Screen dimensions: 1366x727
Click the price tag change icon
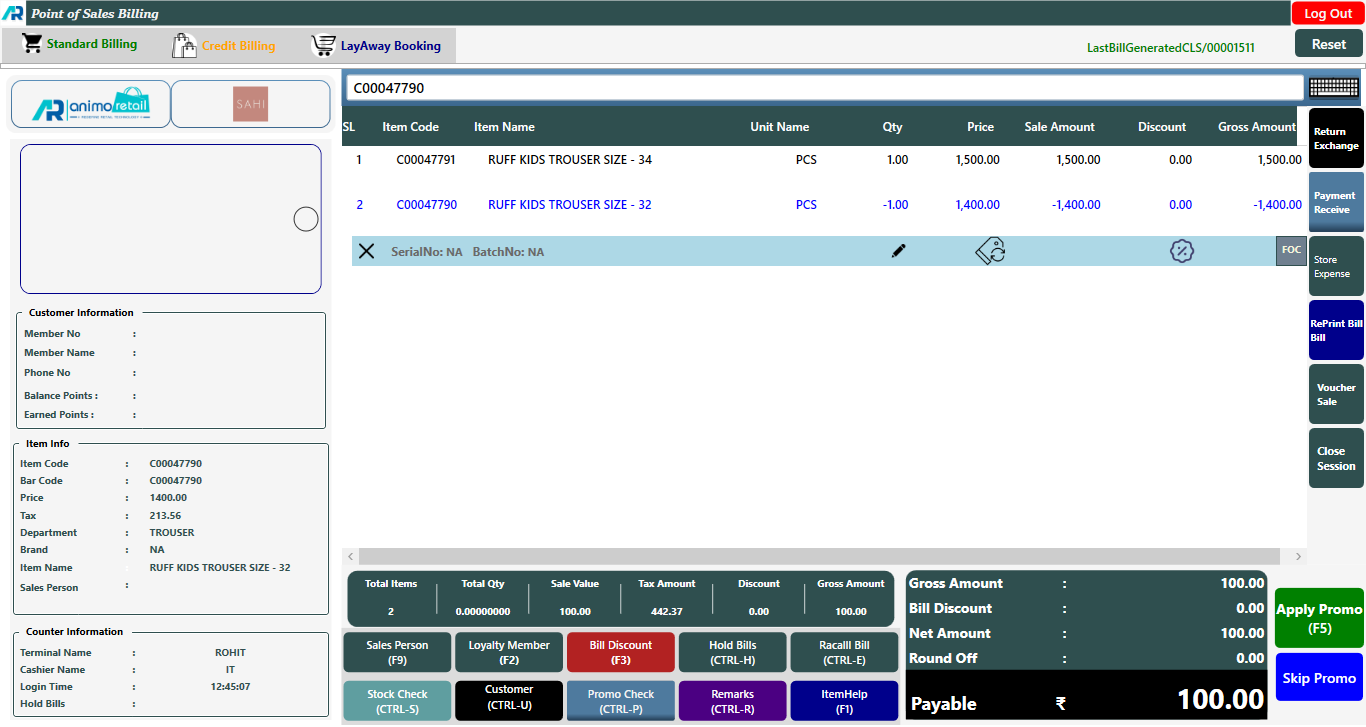pos(990,251)
